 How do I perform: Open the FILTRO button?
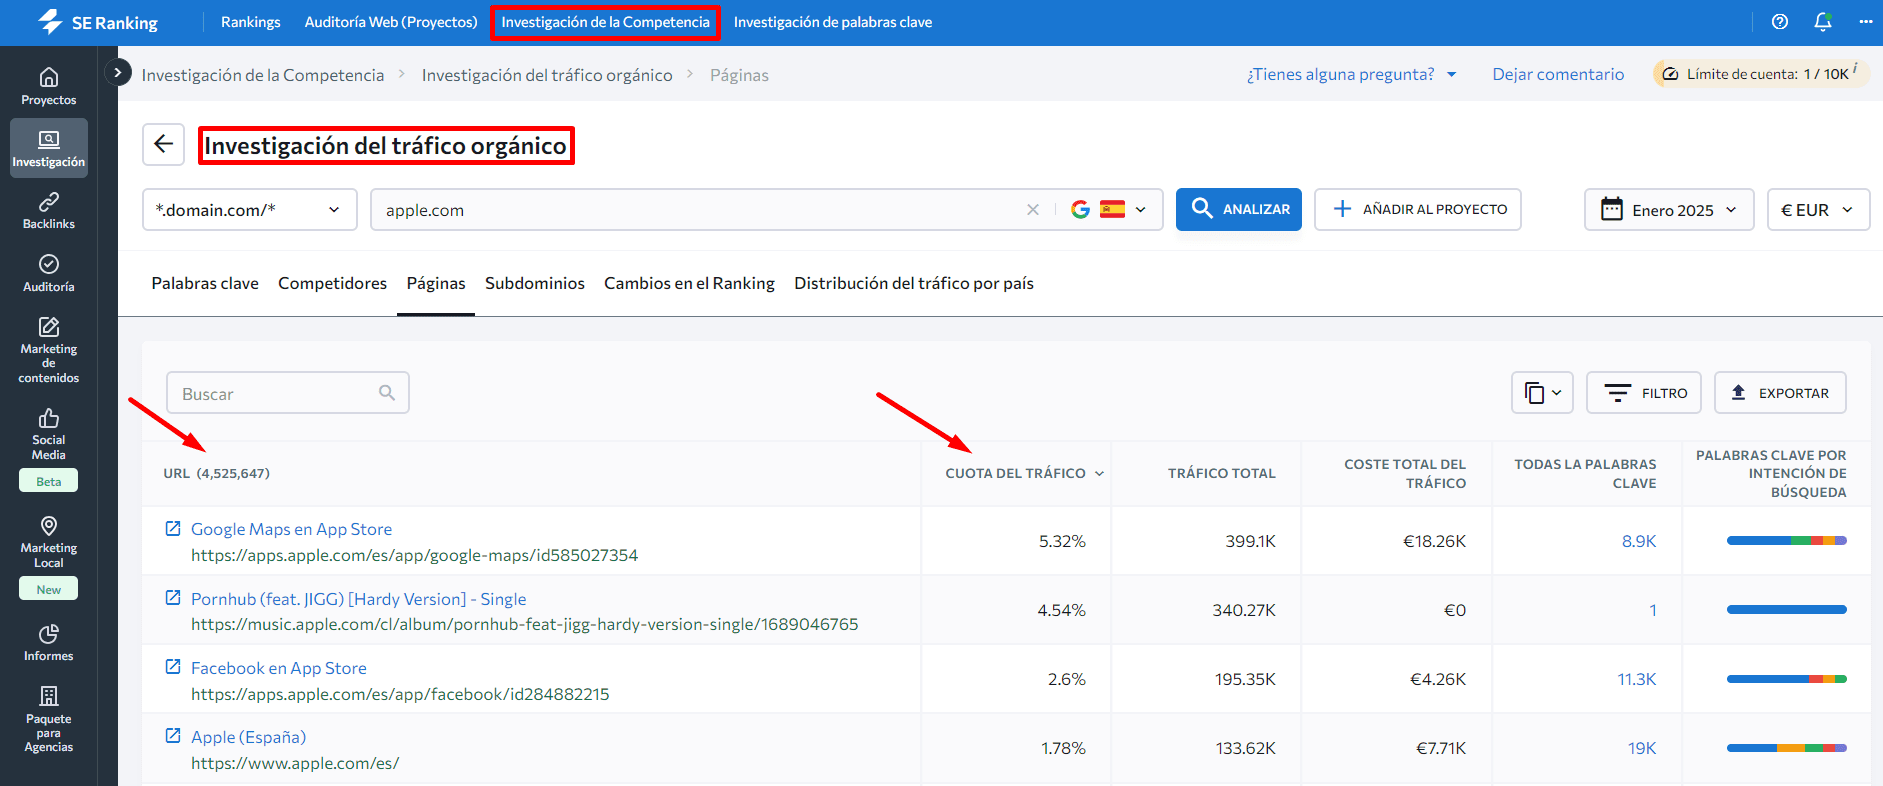tap(1644, 393)
